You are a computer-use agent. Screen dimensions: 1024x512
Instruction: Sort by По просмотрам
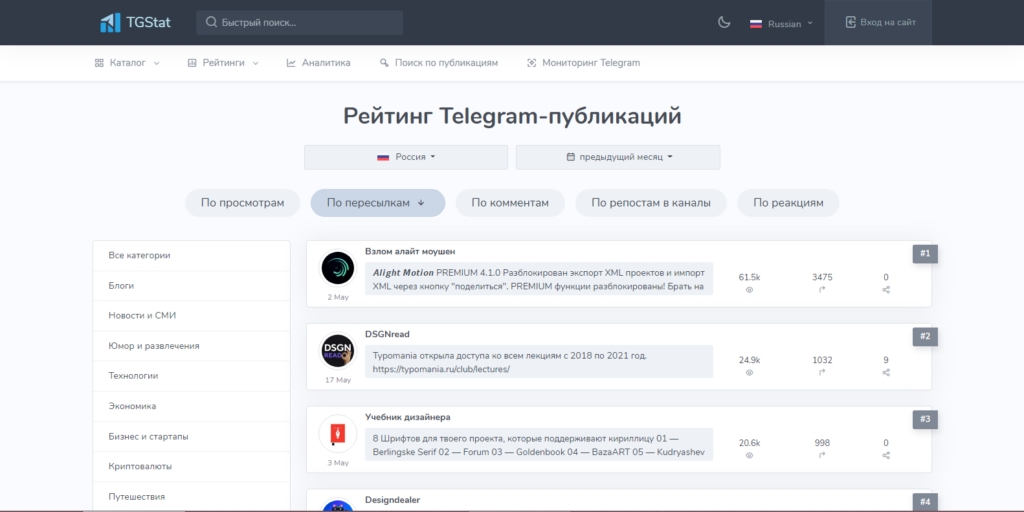click(x=242, y=203)
